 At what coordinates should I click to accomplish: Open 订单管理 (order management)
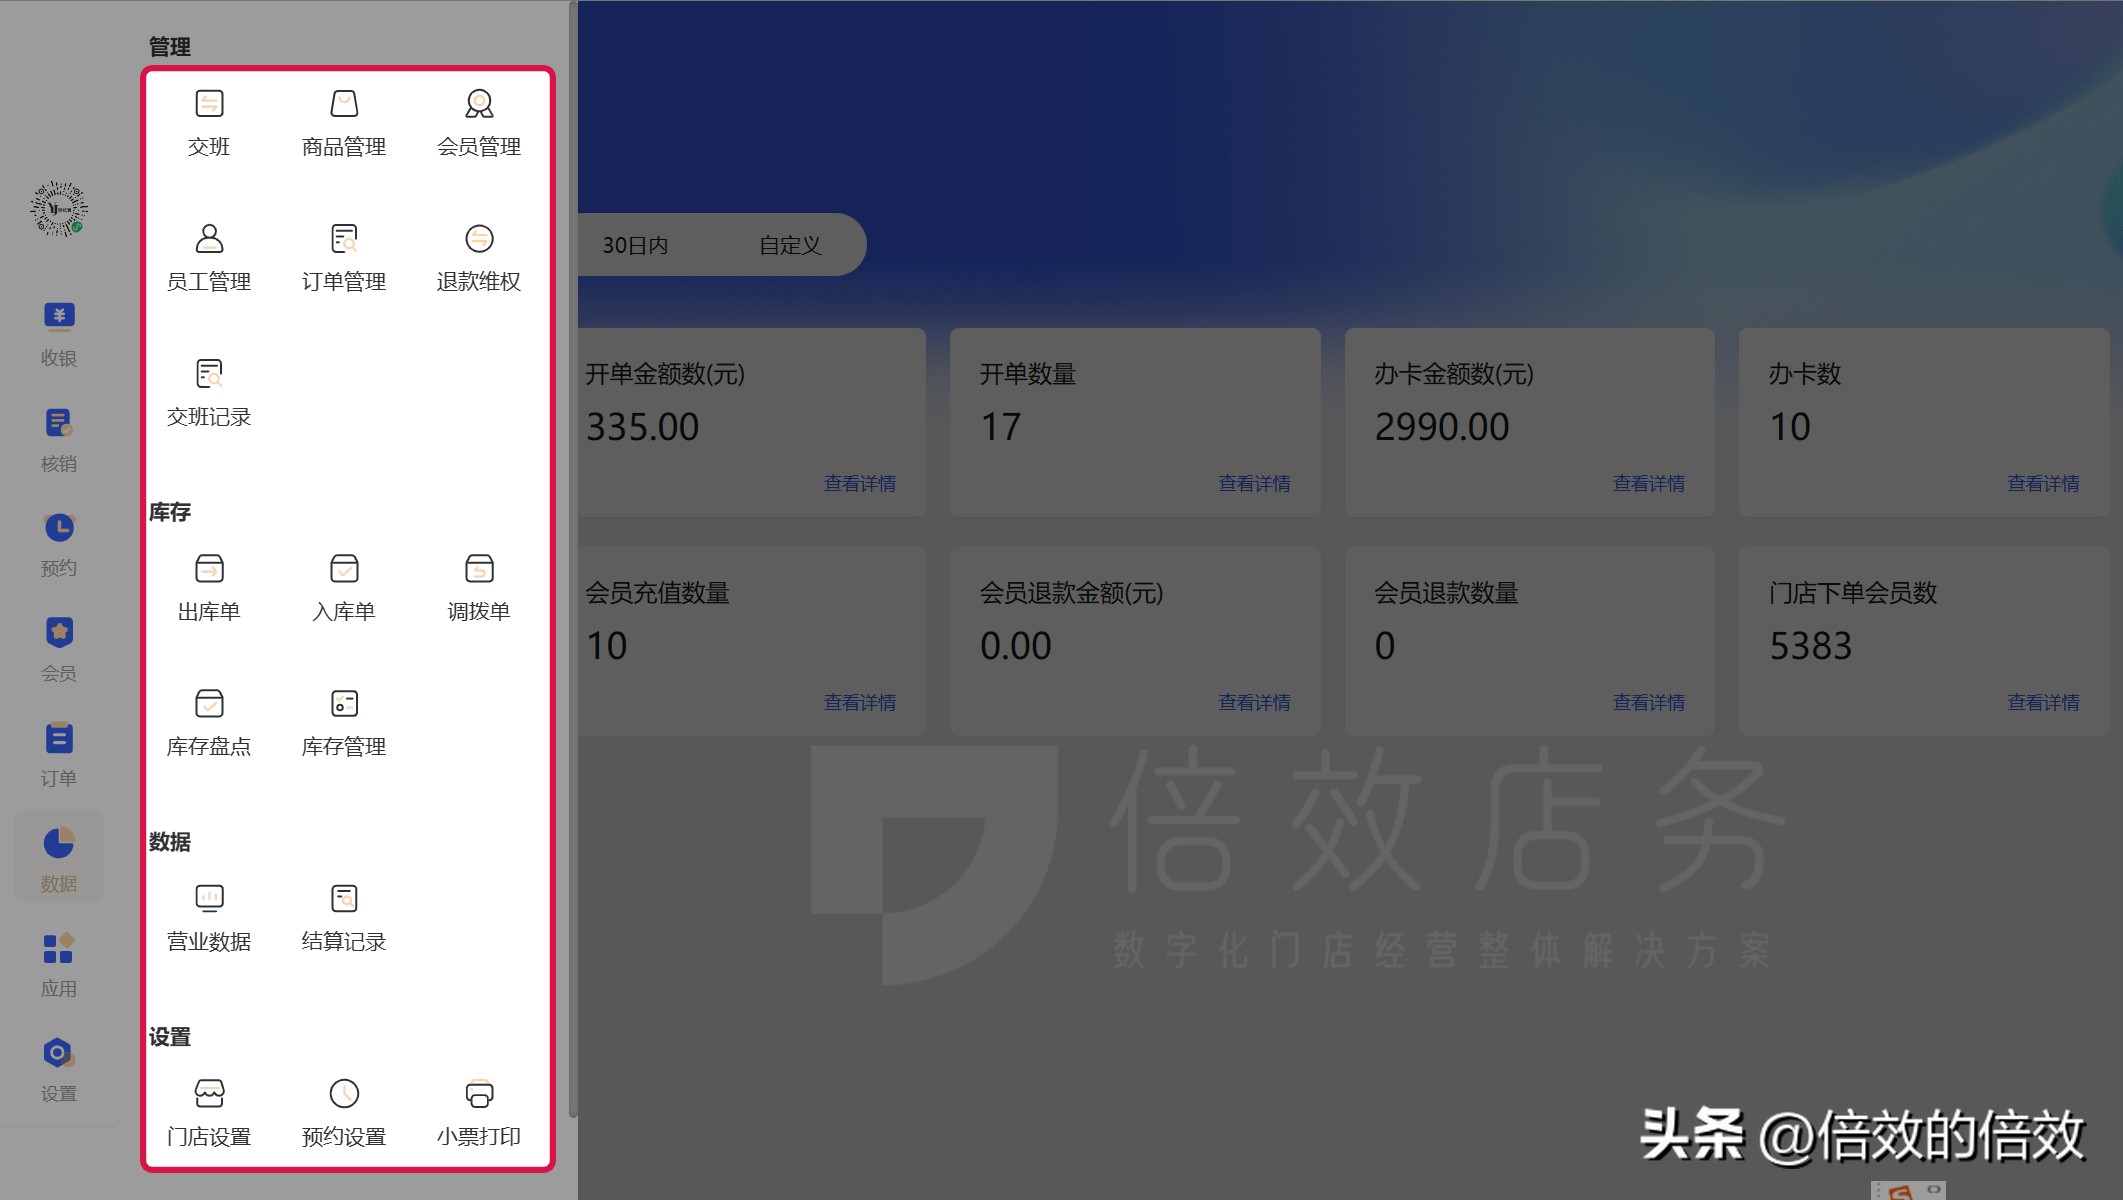[x=343, y=257]
